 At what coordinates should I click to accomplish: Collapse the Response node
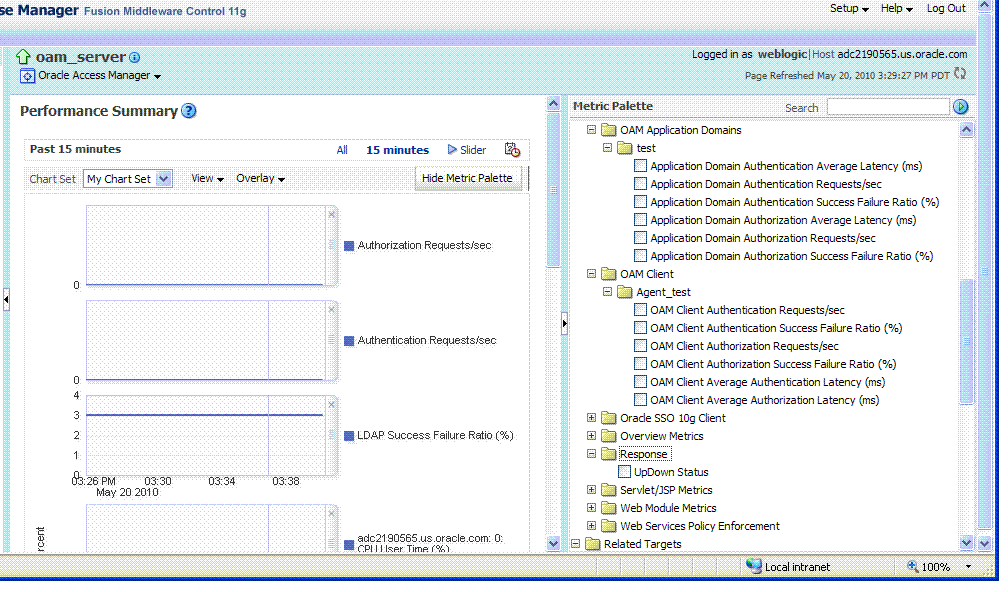click(591, 454)
